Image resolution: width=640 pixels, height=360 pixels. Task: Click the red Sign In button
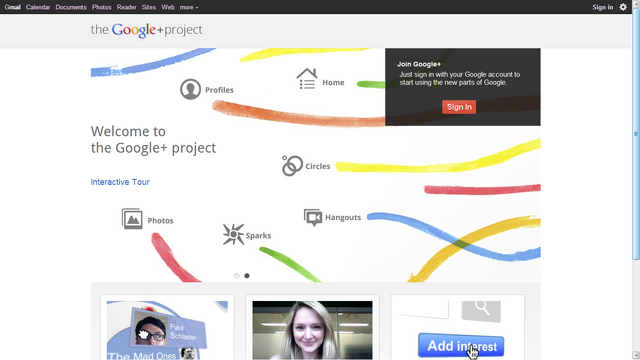[459, 107]
